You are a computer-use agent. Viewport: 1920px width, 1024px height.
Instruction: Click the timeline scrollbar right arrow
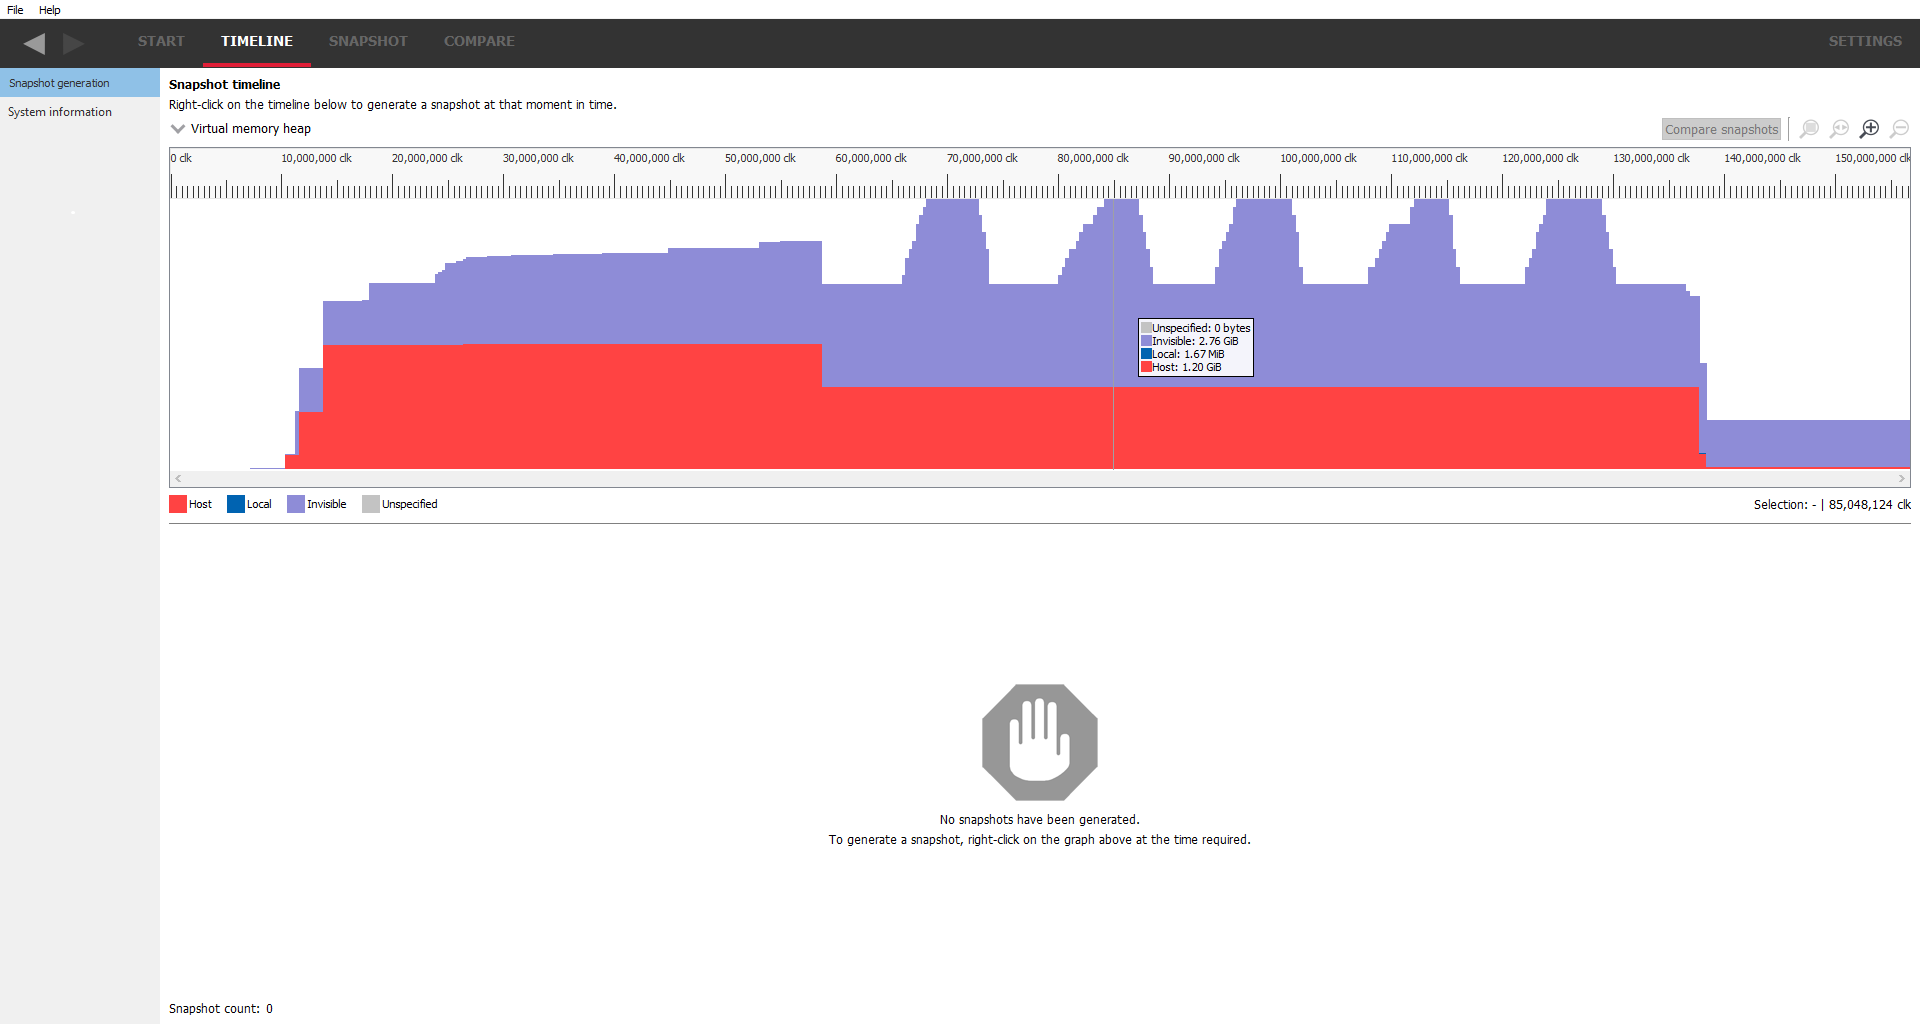coord(1902,479)
